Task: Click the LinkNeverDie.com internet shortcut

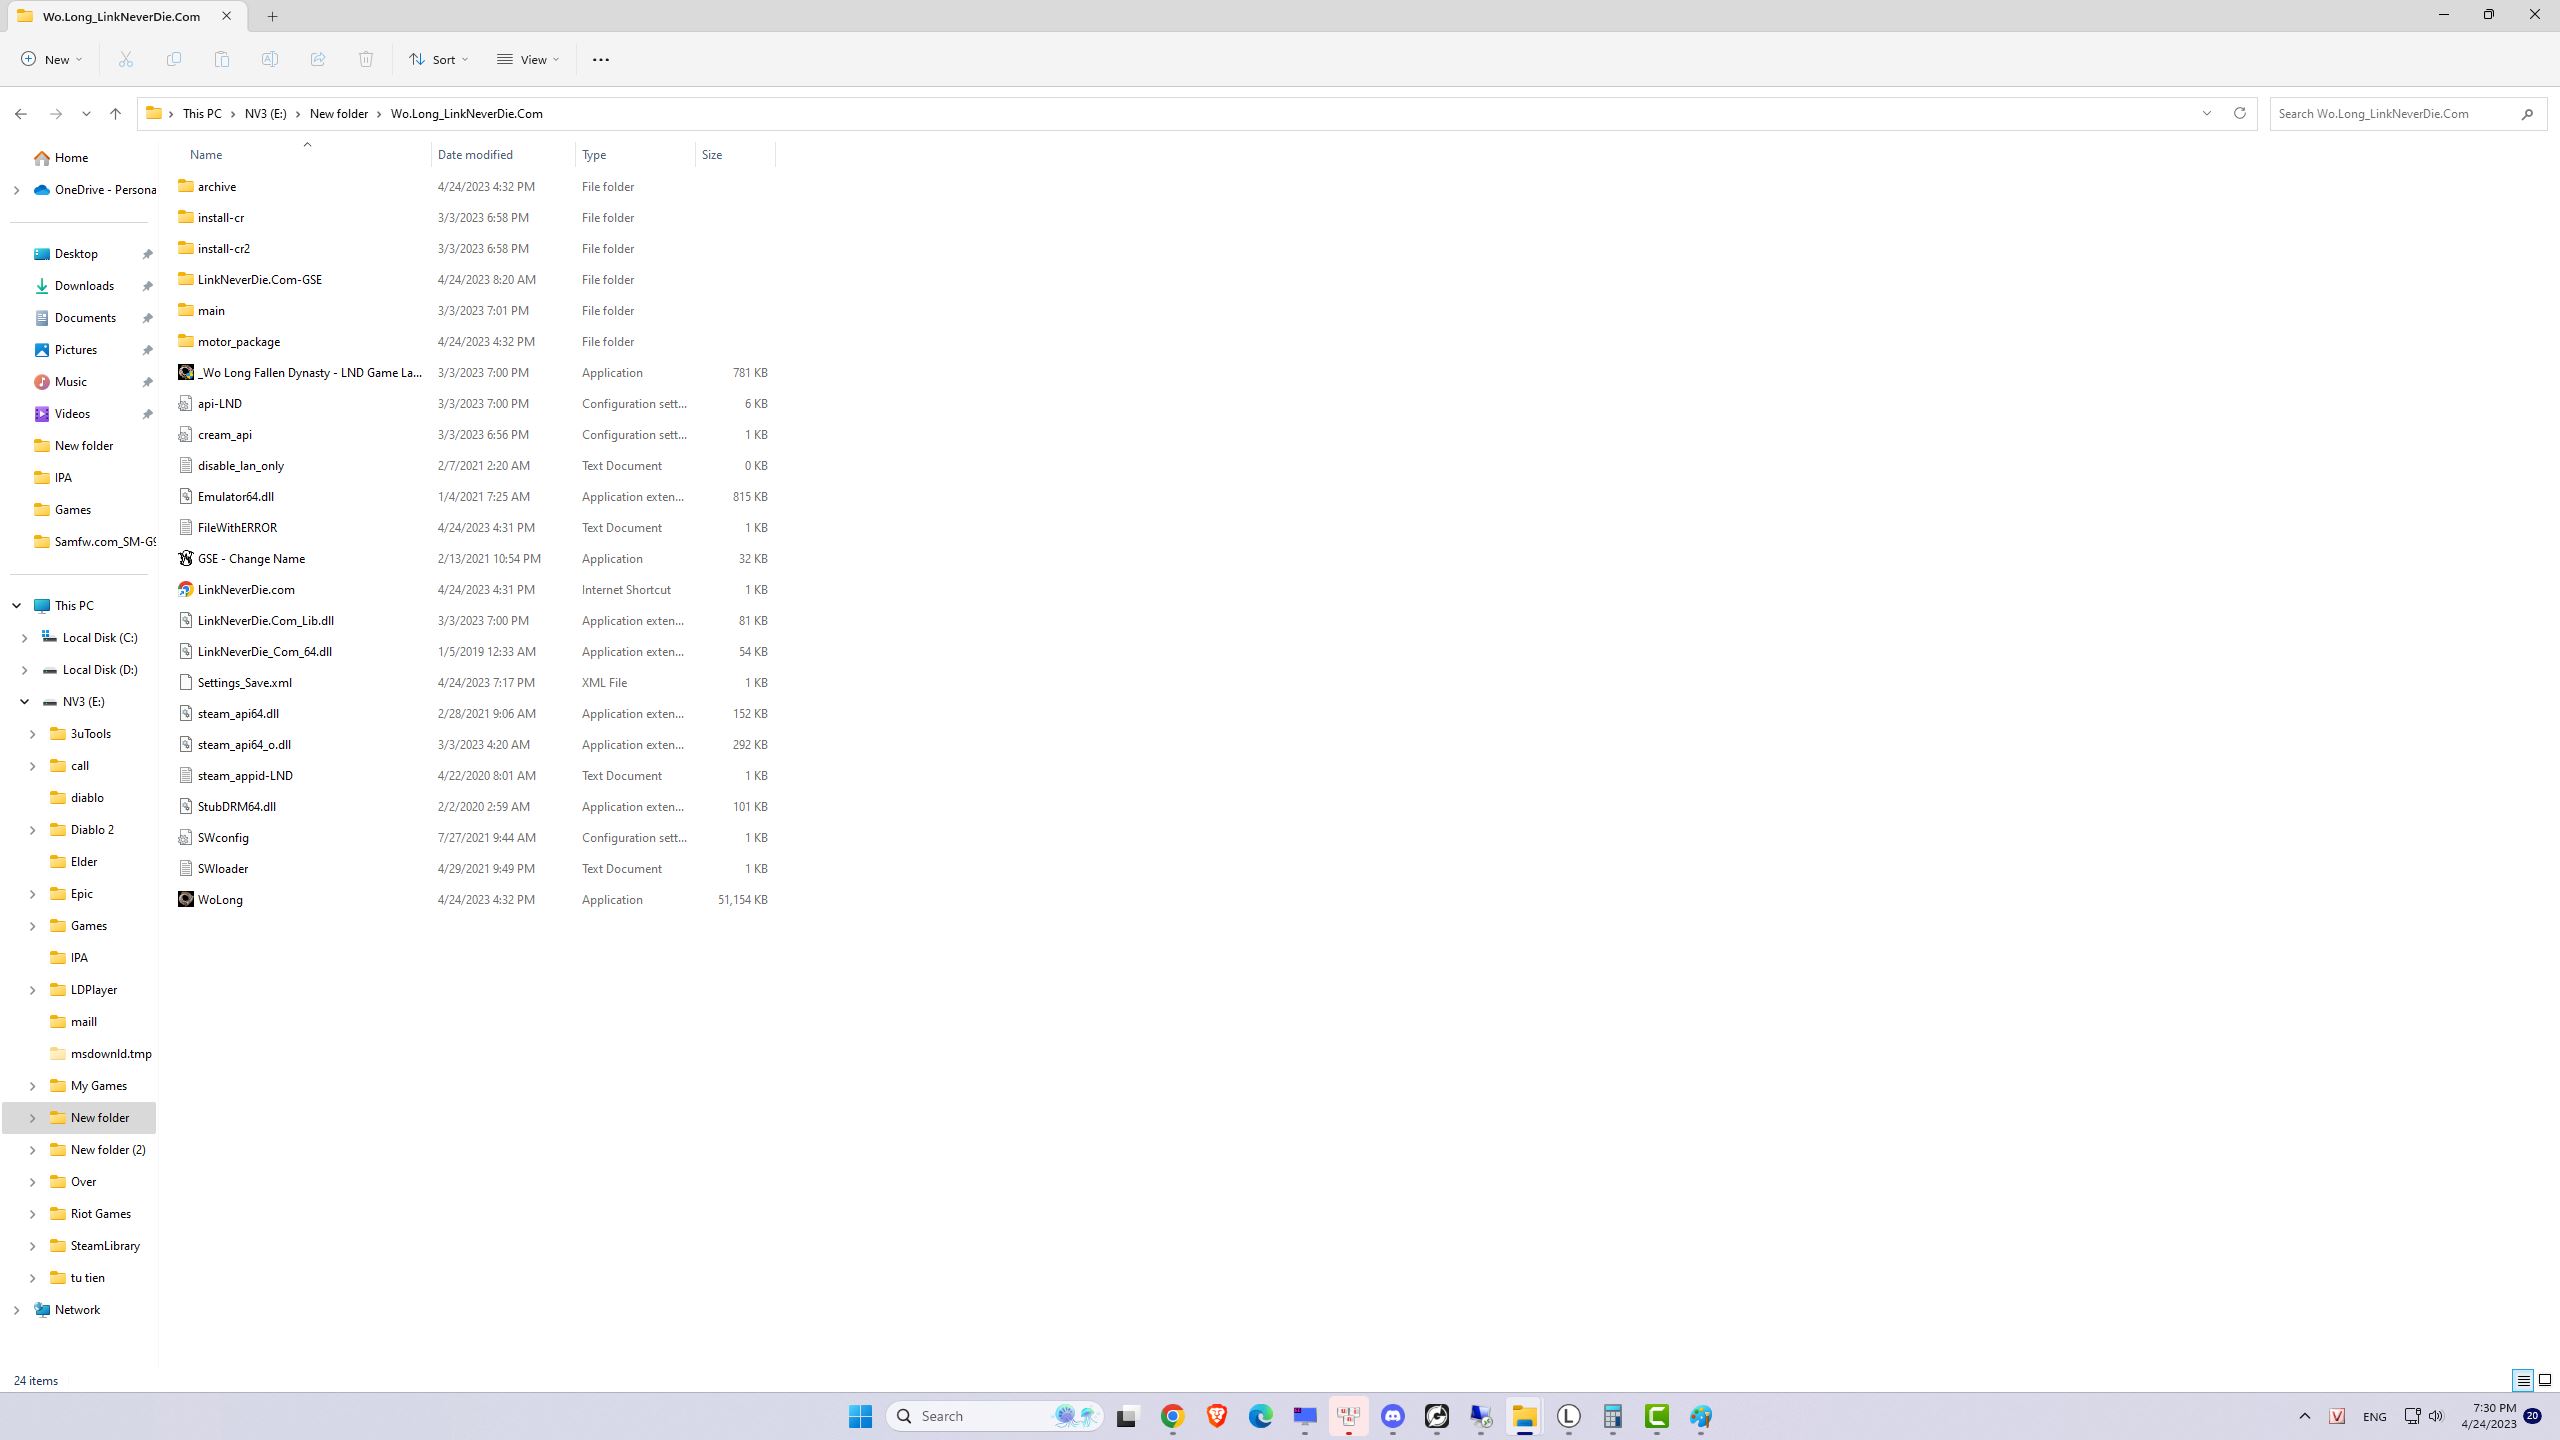Action: click(x=244, y=589)
